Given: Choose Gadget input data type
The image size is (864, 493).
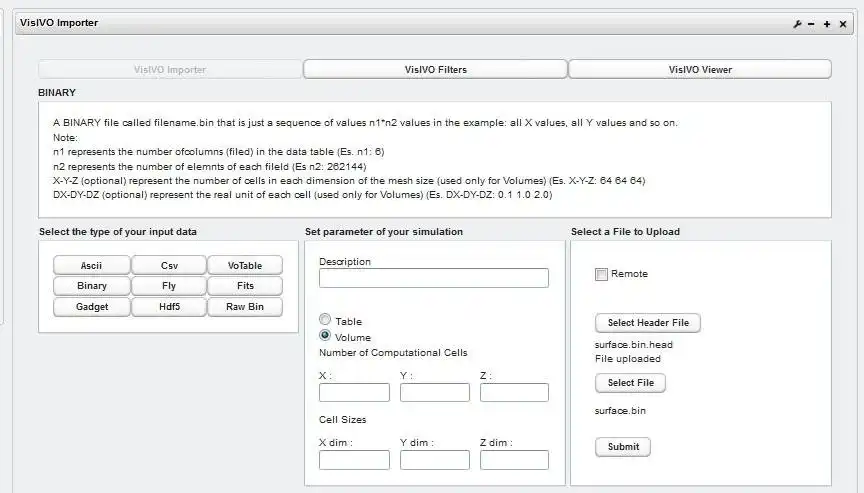Looking at the screenshot, I should (x=91, y=307).
